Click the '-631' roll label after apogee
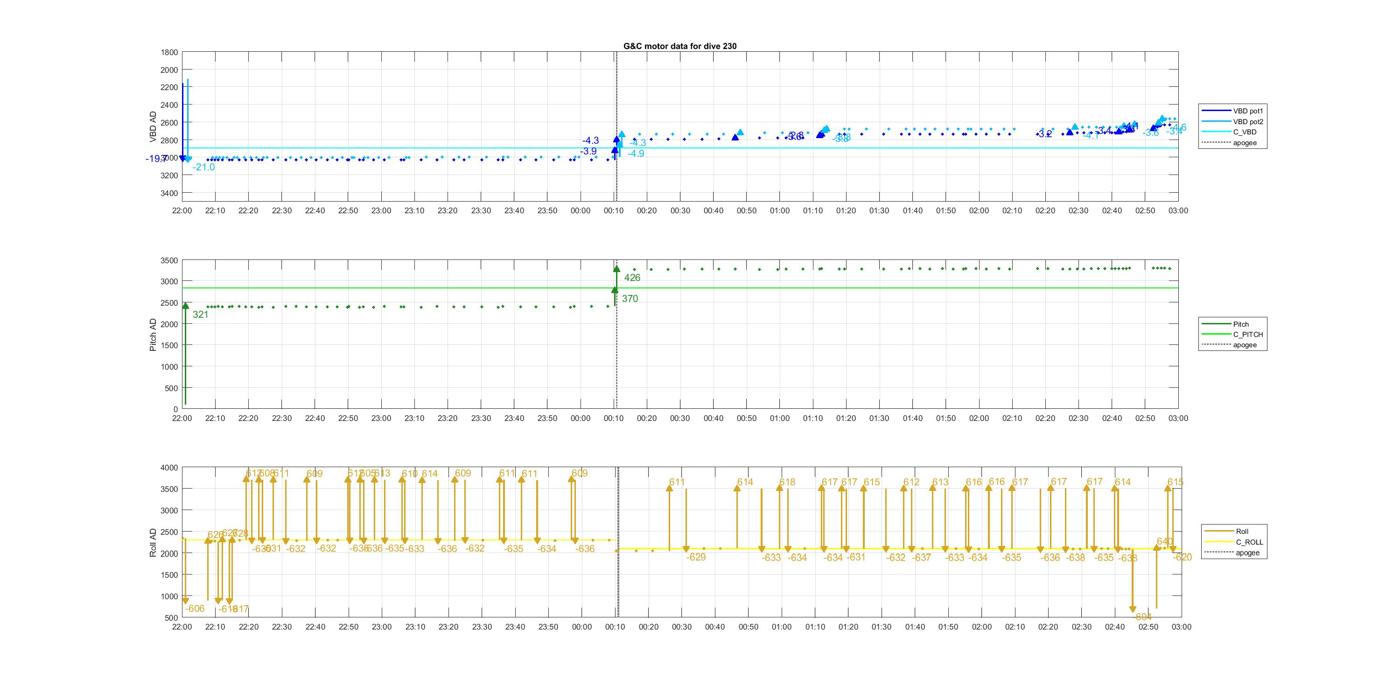The image size is (1400, 693). click(856, 558)
